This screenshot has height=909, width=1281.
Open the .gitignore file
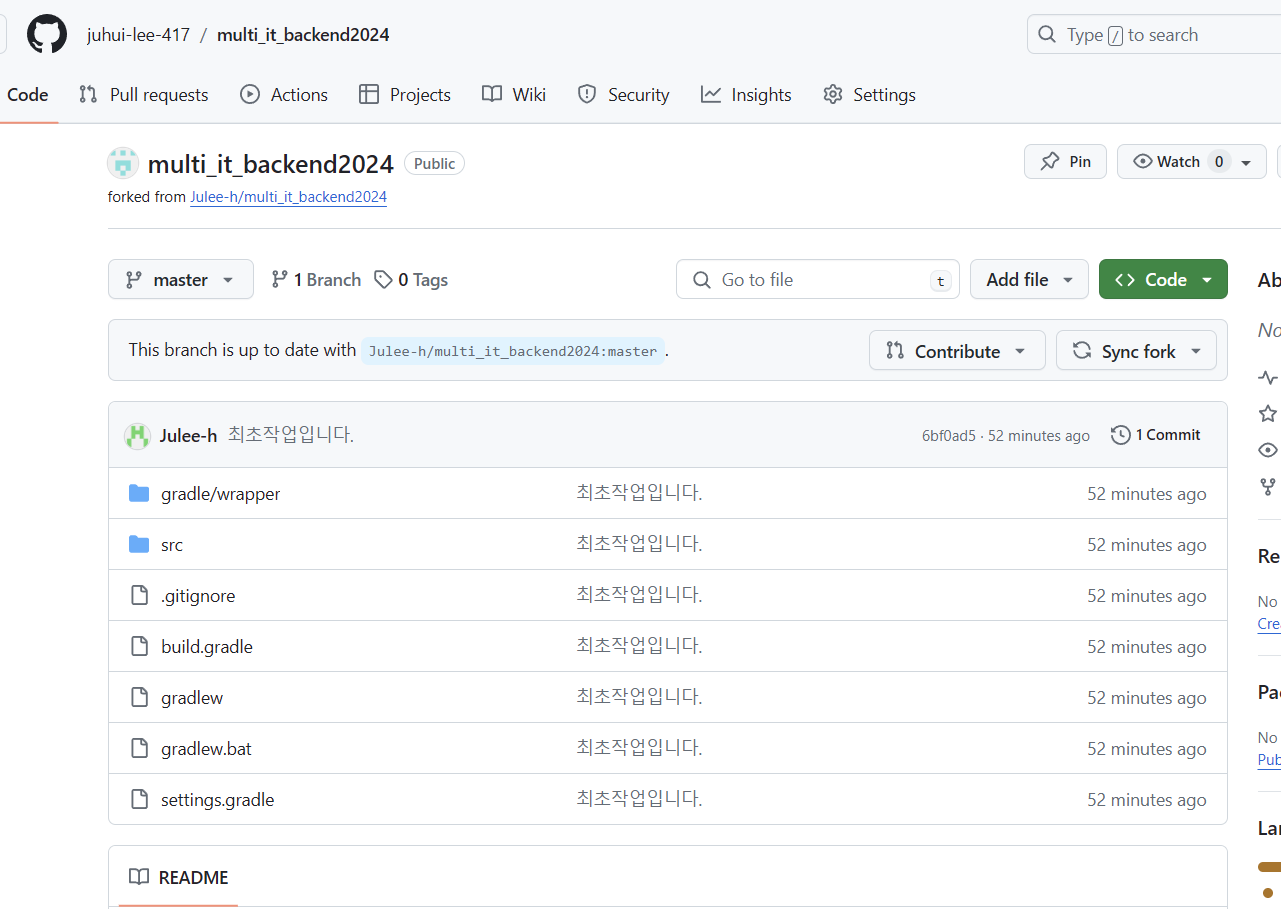[x=198, y=596]
